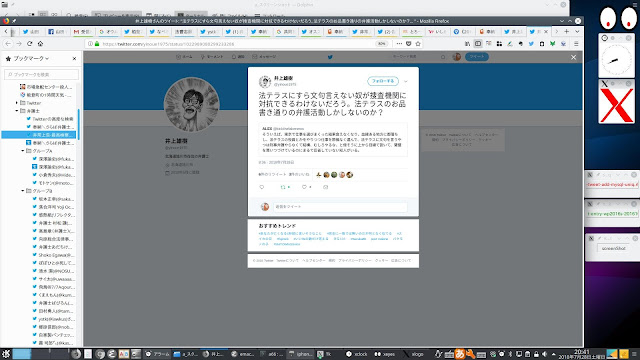Click the reply text input box
Screen dimensions: 640x360
coord(340,207)
